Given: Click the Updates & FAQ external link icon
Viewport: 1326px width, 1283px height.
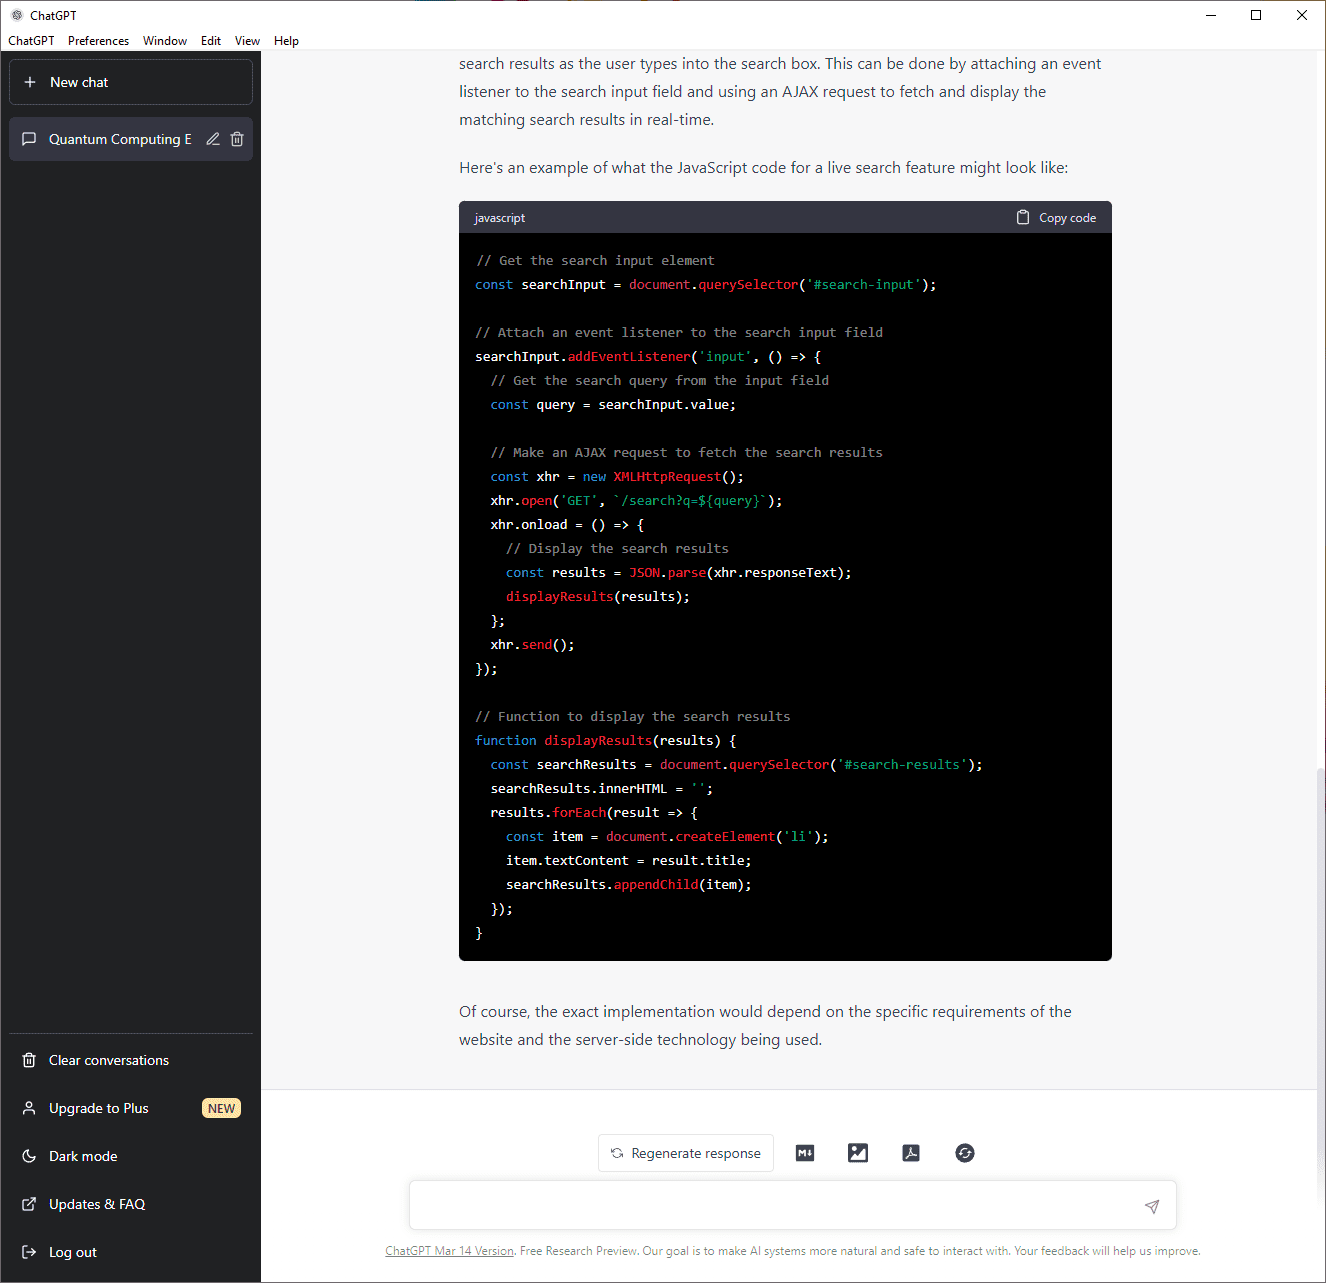Looking at the screenshot, I should click(30, 1204).
